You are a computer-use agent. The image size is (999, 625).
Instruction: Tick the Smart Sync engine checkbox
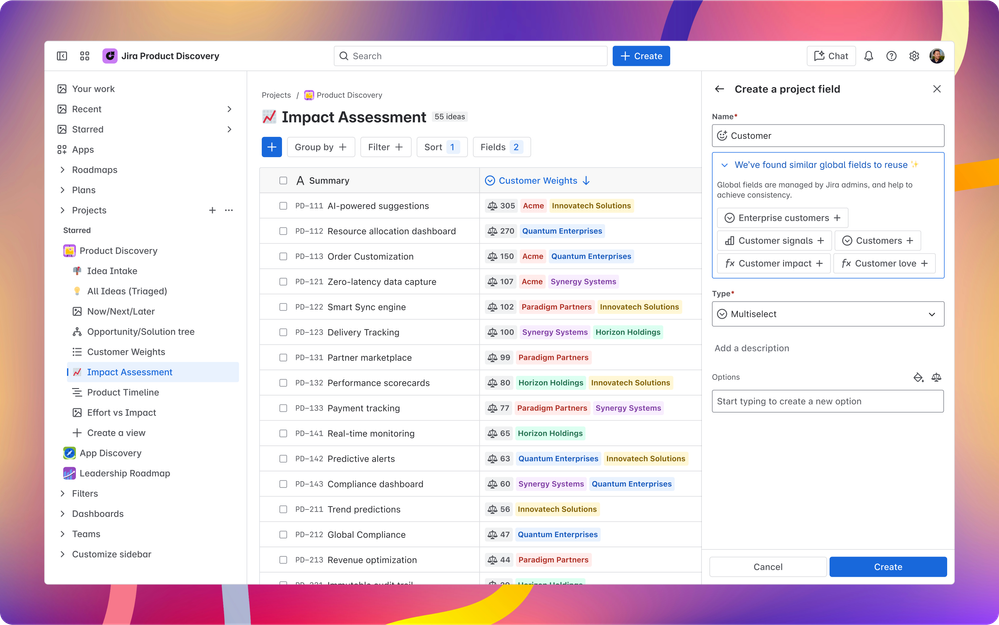(283, 307)
